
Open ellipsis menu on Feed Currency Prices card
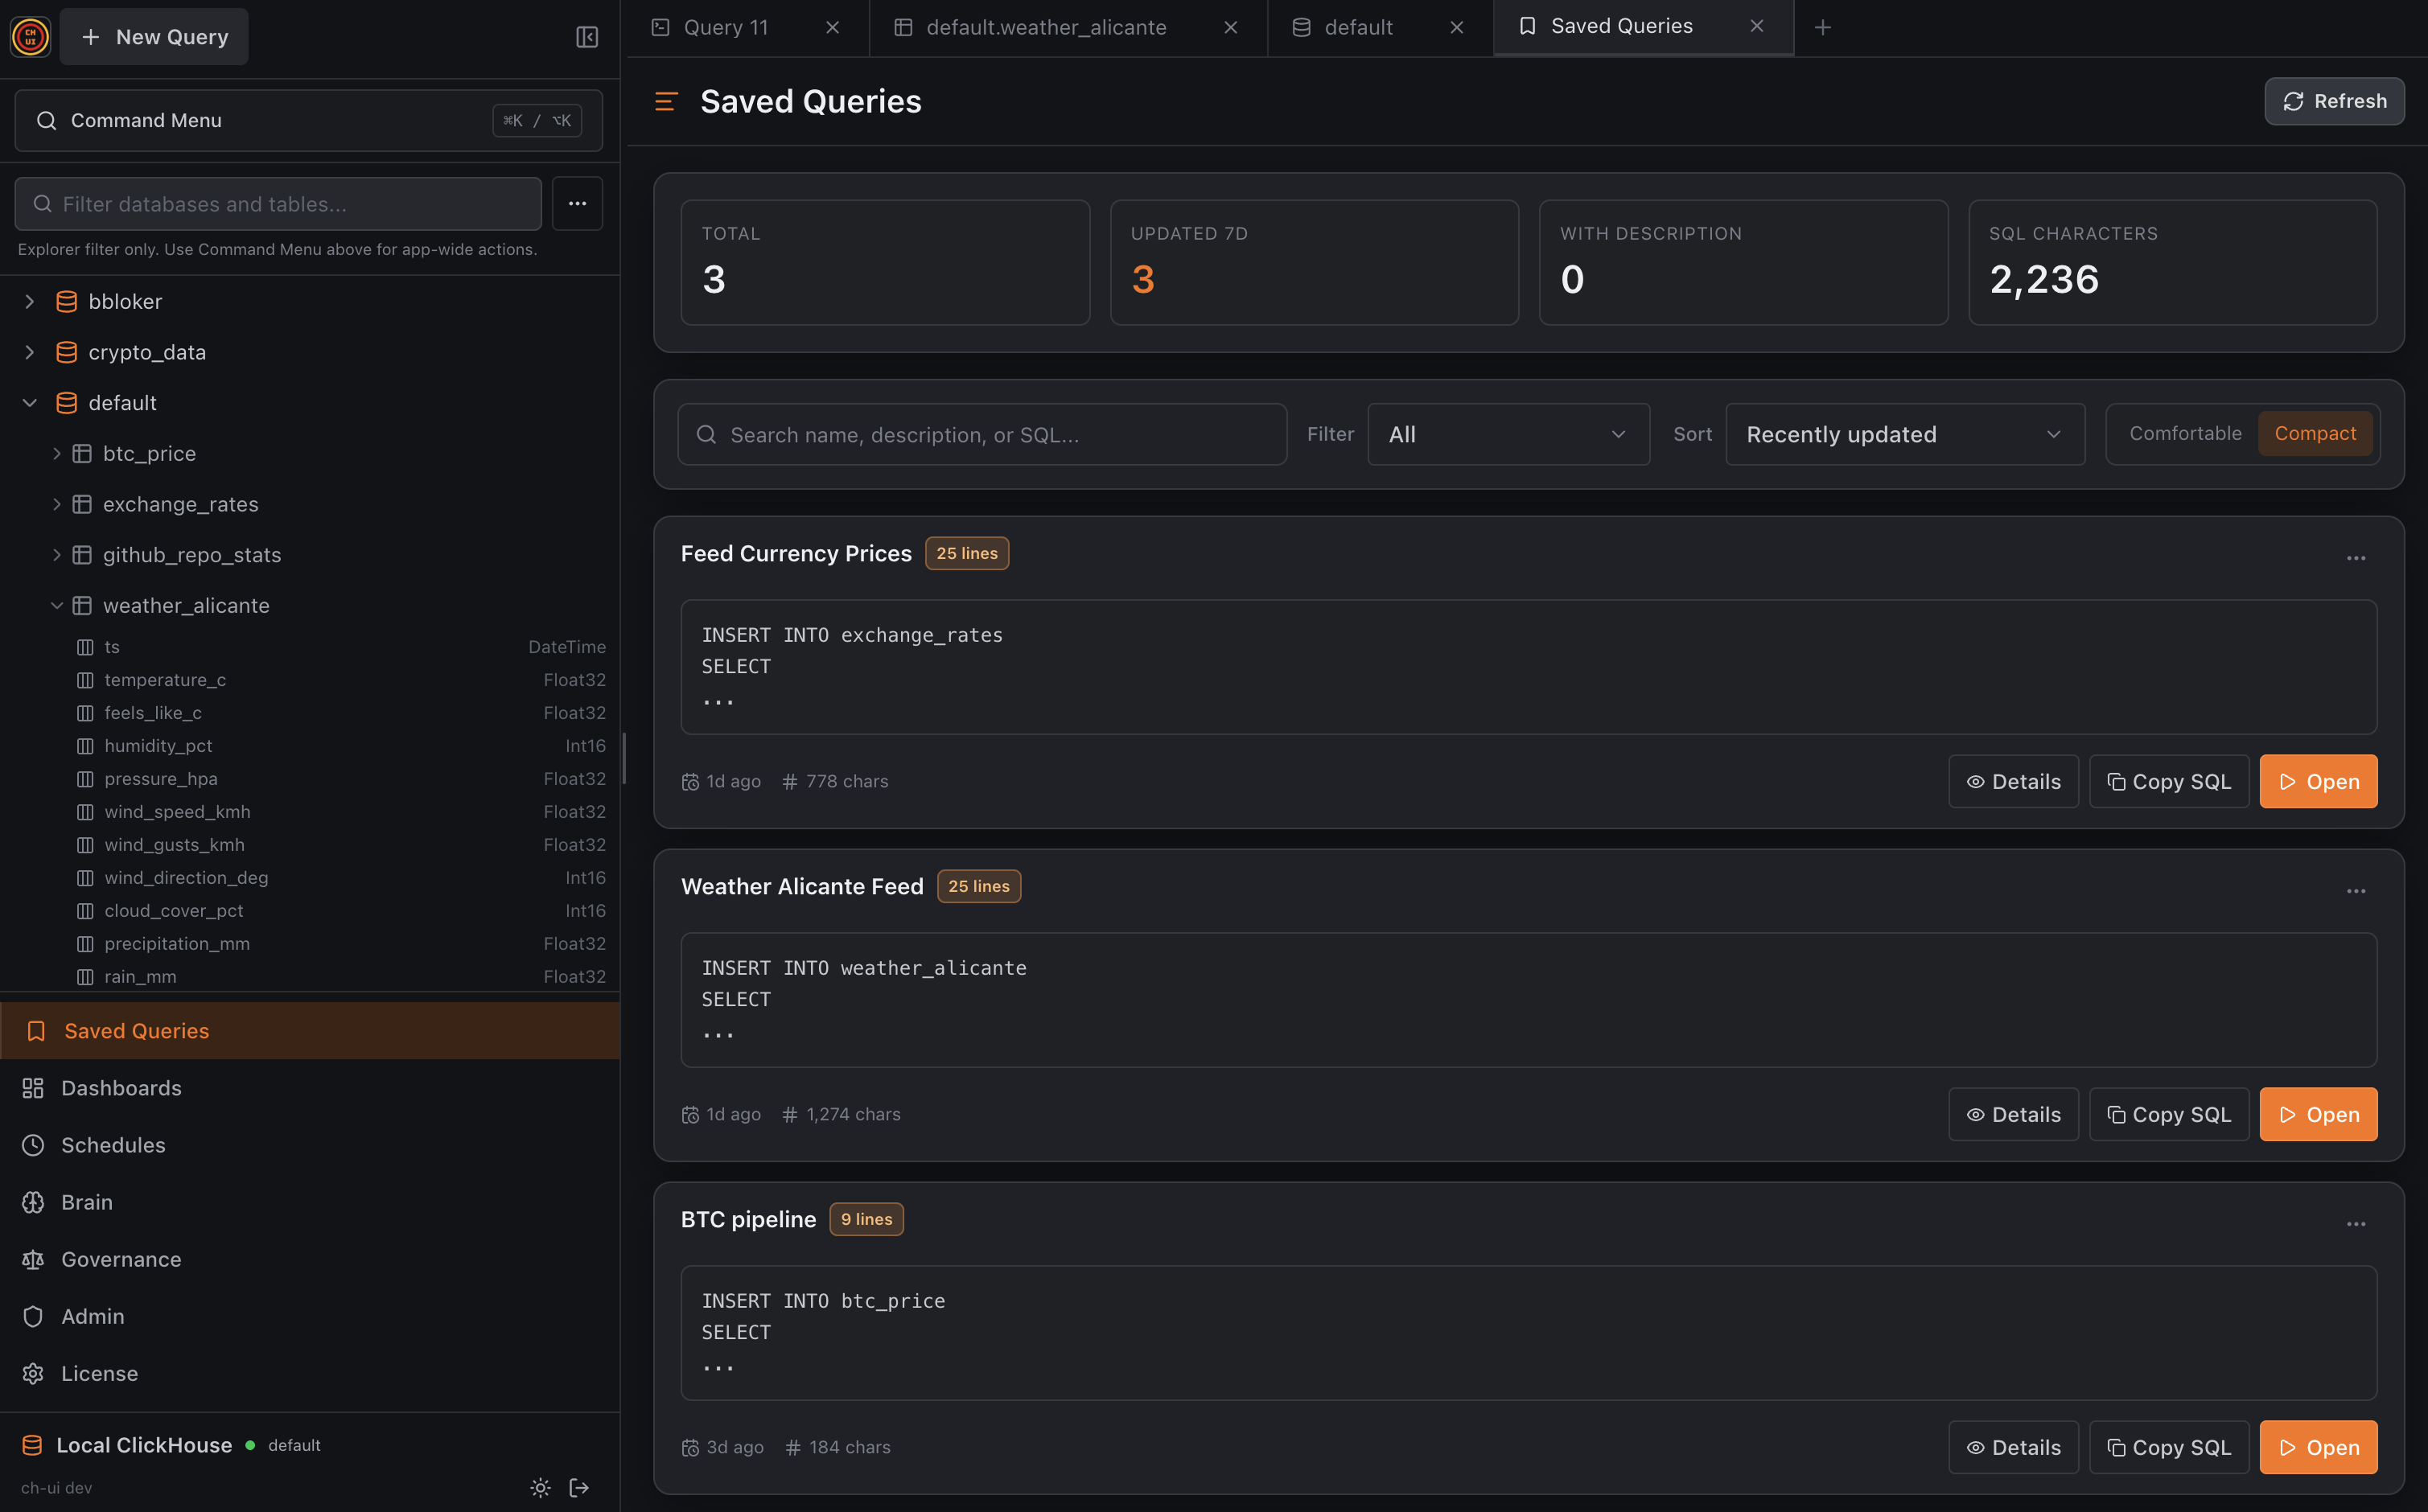pyautogui.click(x=2355, y=558)
